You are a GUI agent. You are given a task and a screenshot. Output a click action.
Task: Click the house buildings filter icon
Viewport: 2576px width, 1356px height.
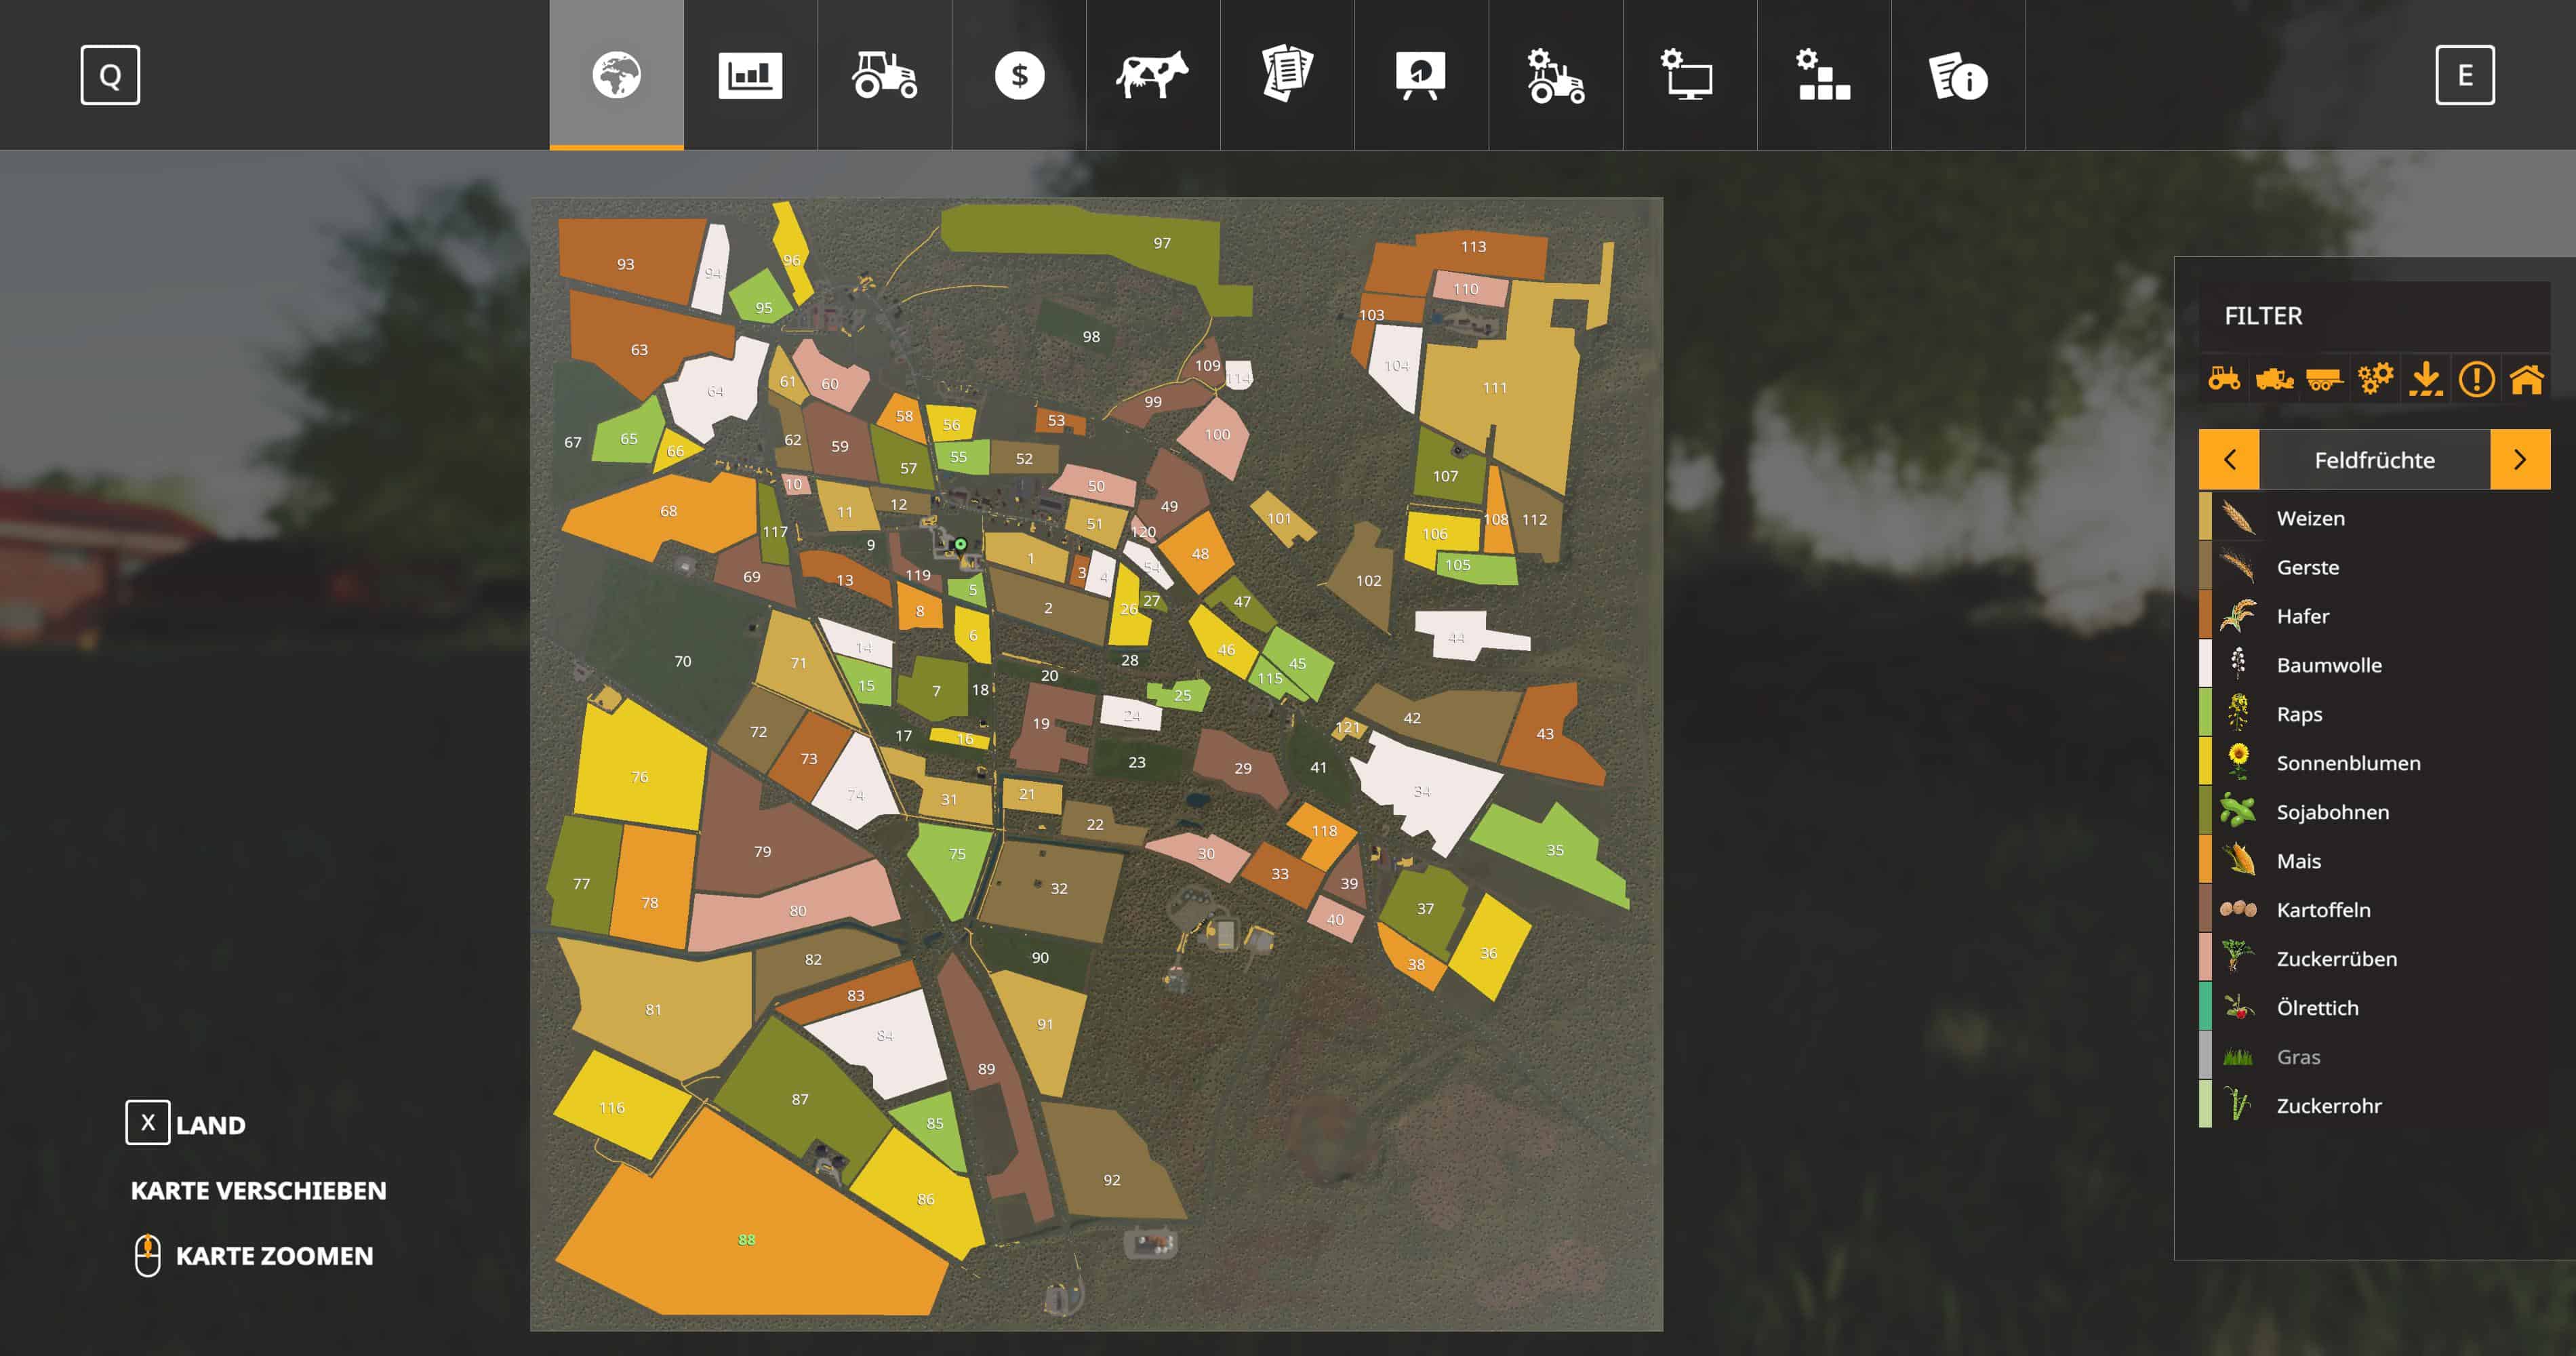click(x=2526, y=379)
